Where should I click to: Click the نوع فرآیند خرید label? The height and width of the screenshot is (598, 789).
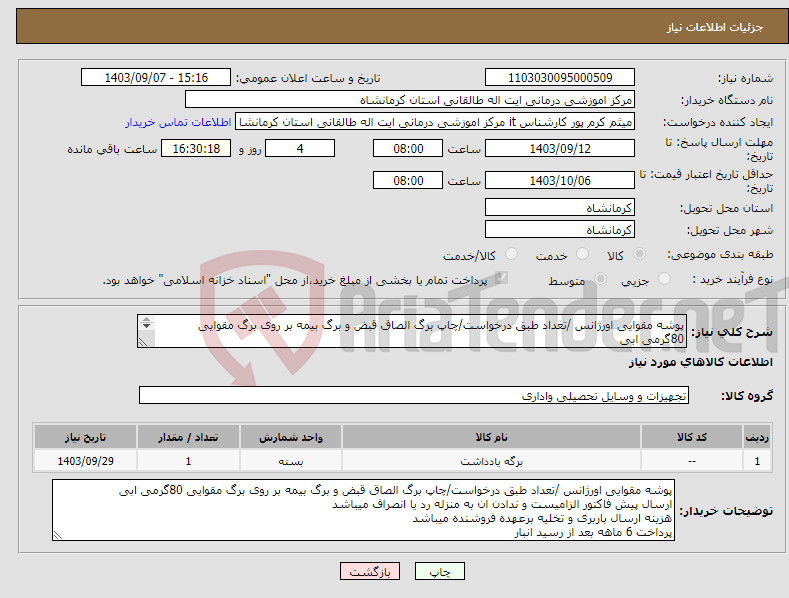coord(733,279)
